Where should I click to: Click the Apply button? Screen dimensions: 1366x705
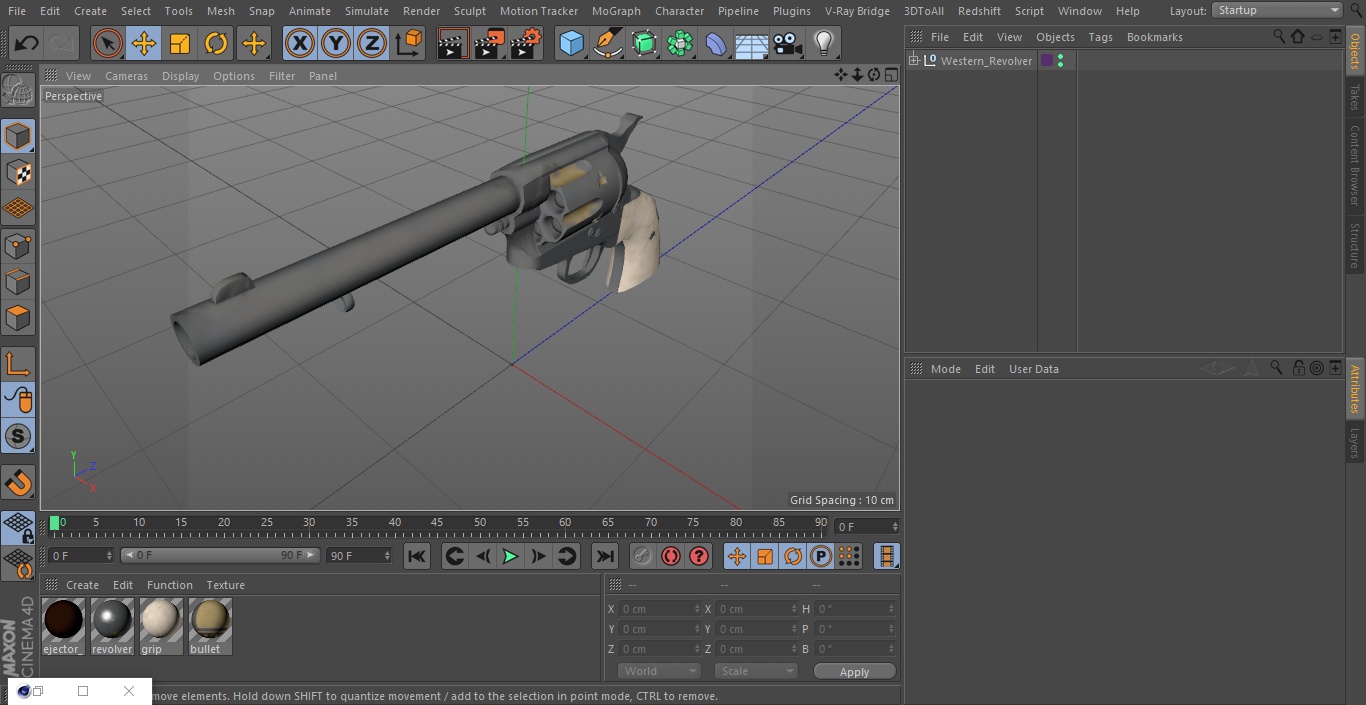[x=854, y=672]
